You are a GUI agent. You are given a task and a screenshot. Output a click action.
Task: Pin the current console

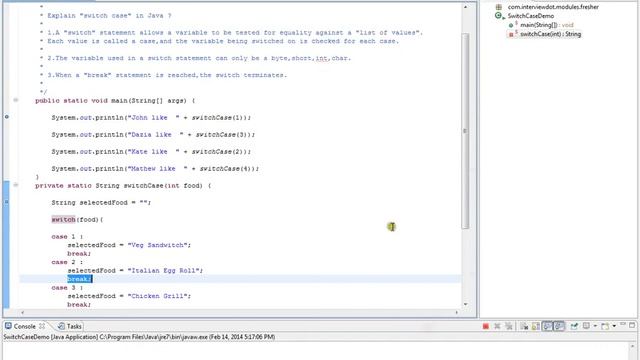[x=574, y=326]
